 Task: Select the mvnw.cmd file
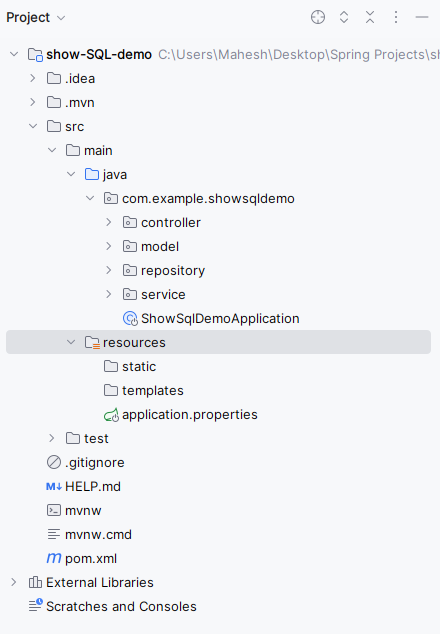98,535
